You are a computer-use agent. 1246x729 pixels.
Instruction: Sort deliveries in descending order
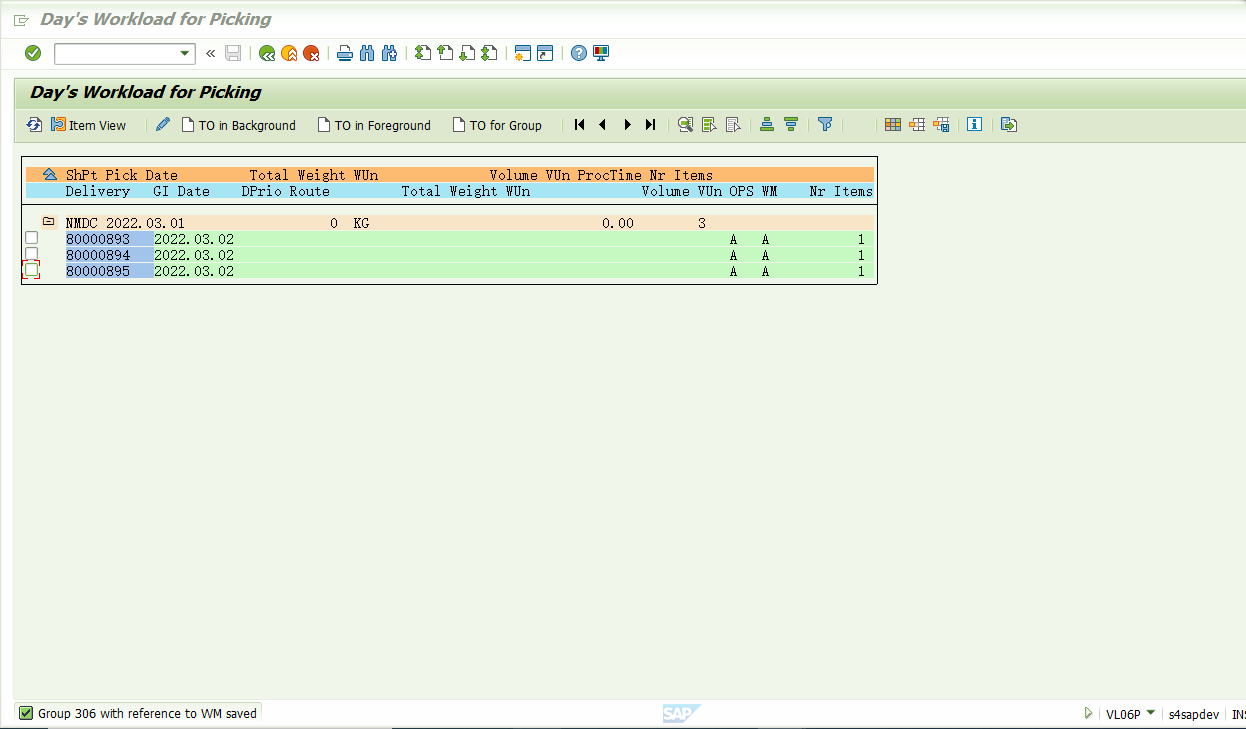tap(791, 124)
